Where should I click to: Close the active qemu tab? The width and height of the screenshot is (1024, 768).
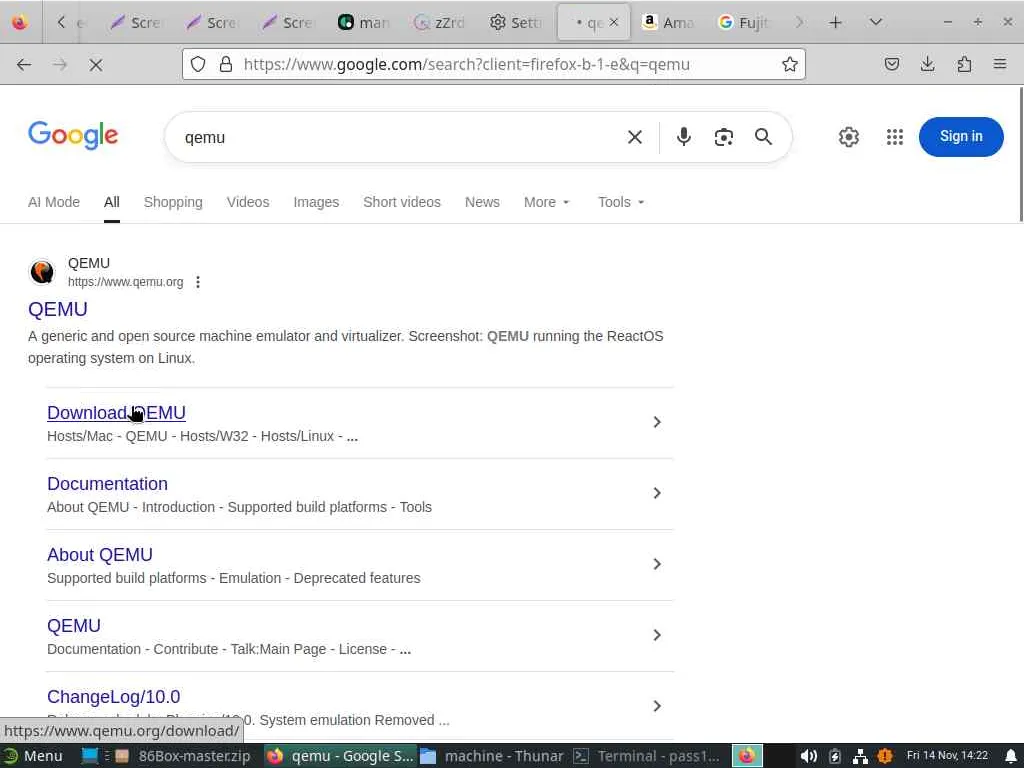tap(614, 22)
